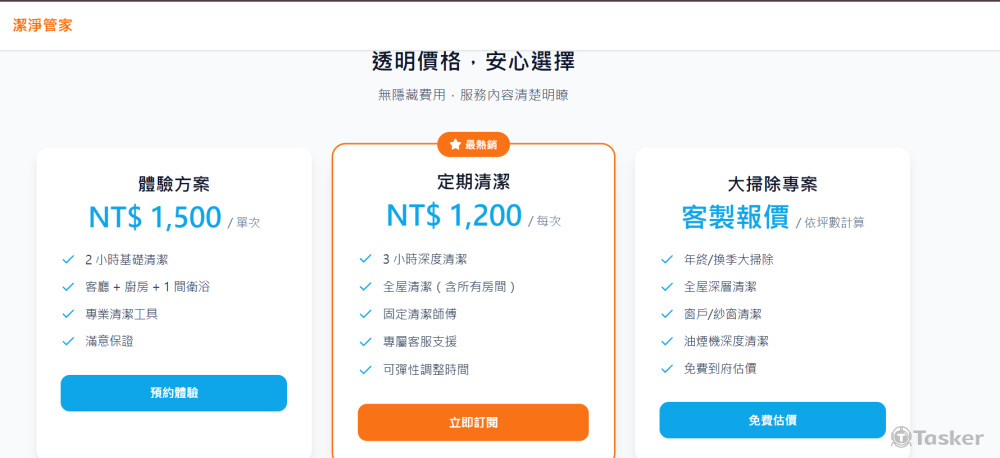Click the star icon in 最熱銷 badge
The image size is (1000, 458).
click(455, 145)
